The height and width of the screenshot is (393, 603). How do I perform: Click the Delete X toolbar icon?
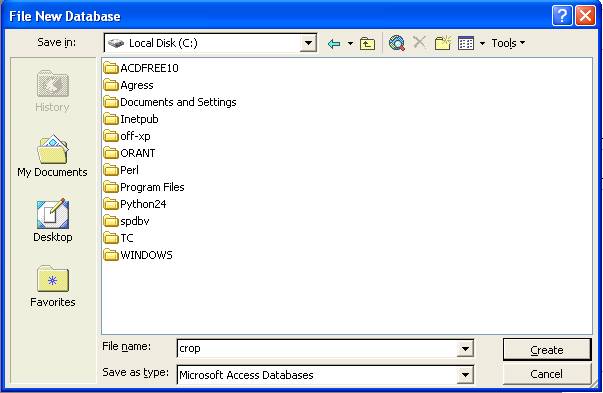point(419,42)
